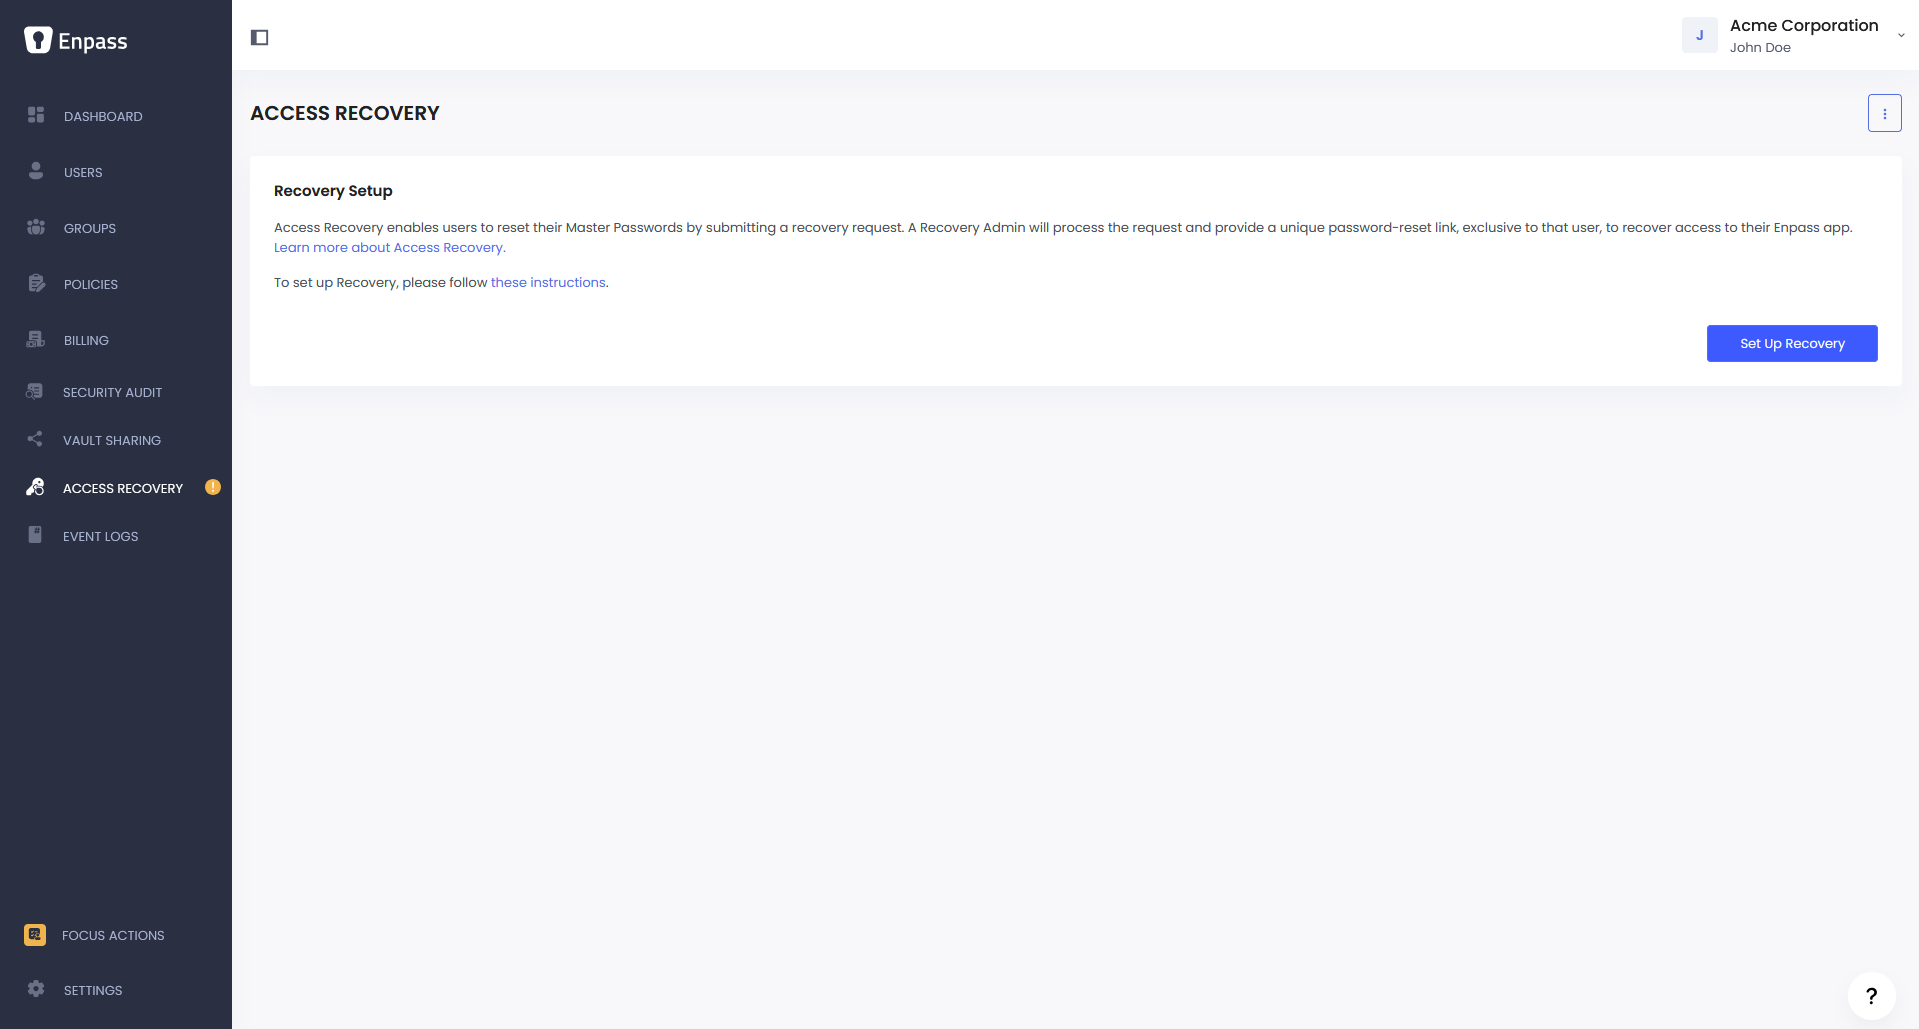This screenshot has width=1919, height=1029.
Task: Click the ACCESS RECOVERY page heading
Action: click(345, 113)
